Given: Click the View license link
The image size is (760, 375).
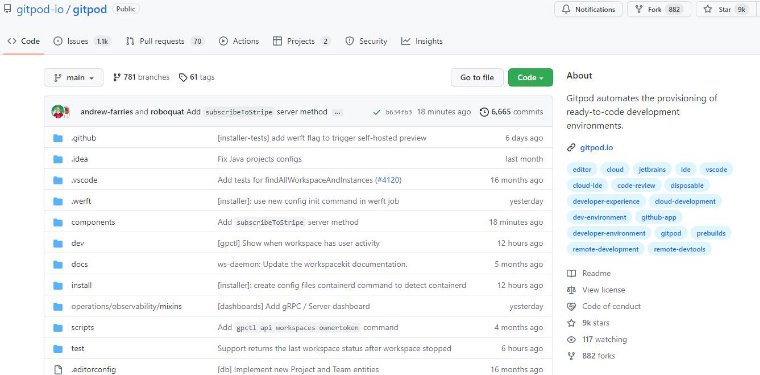Looking at the screenshot, I should (604, 290).
